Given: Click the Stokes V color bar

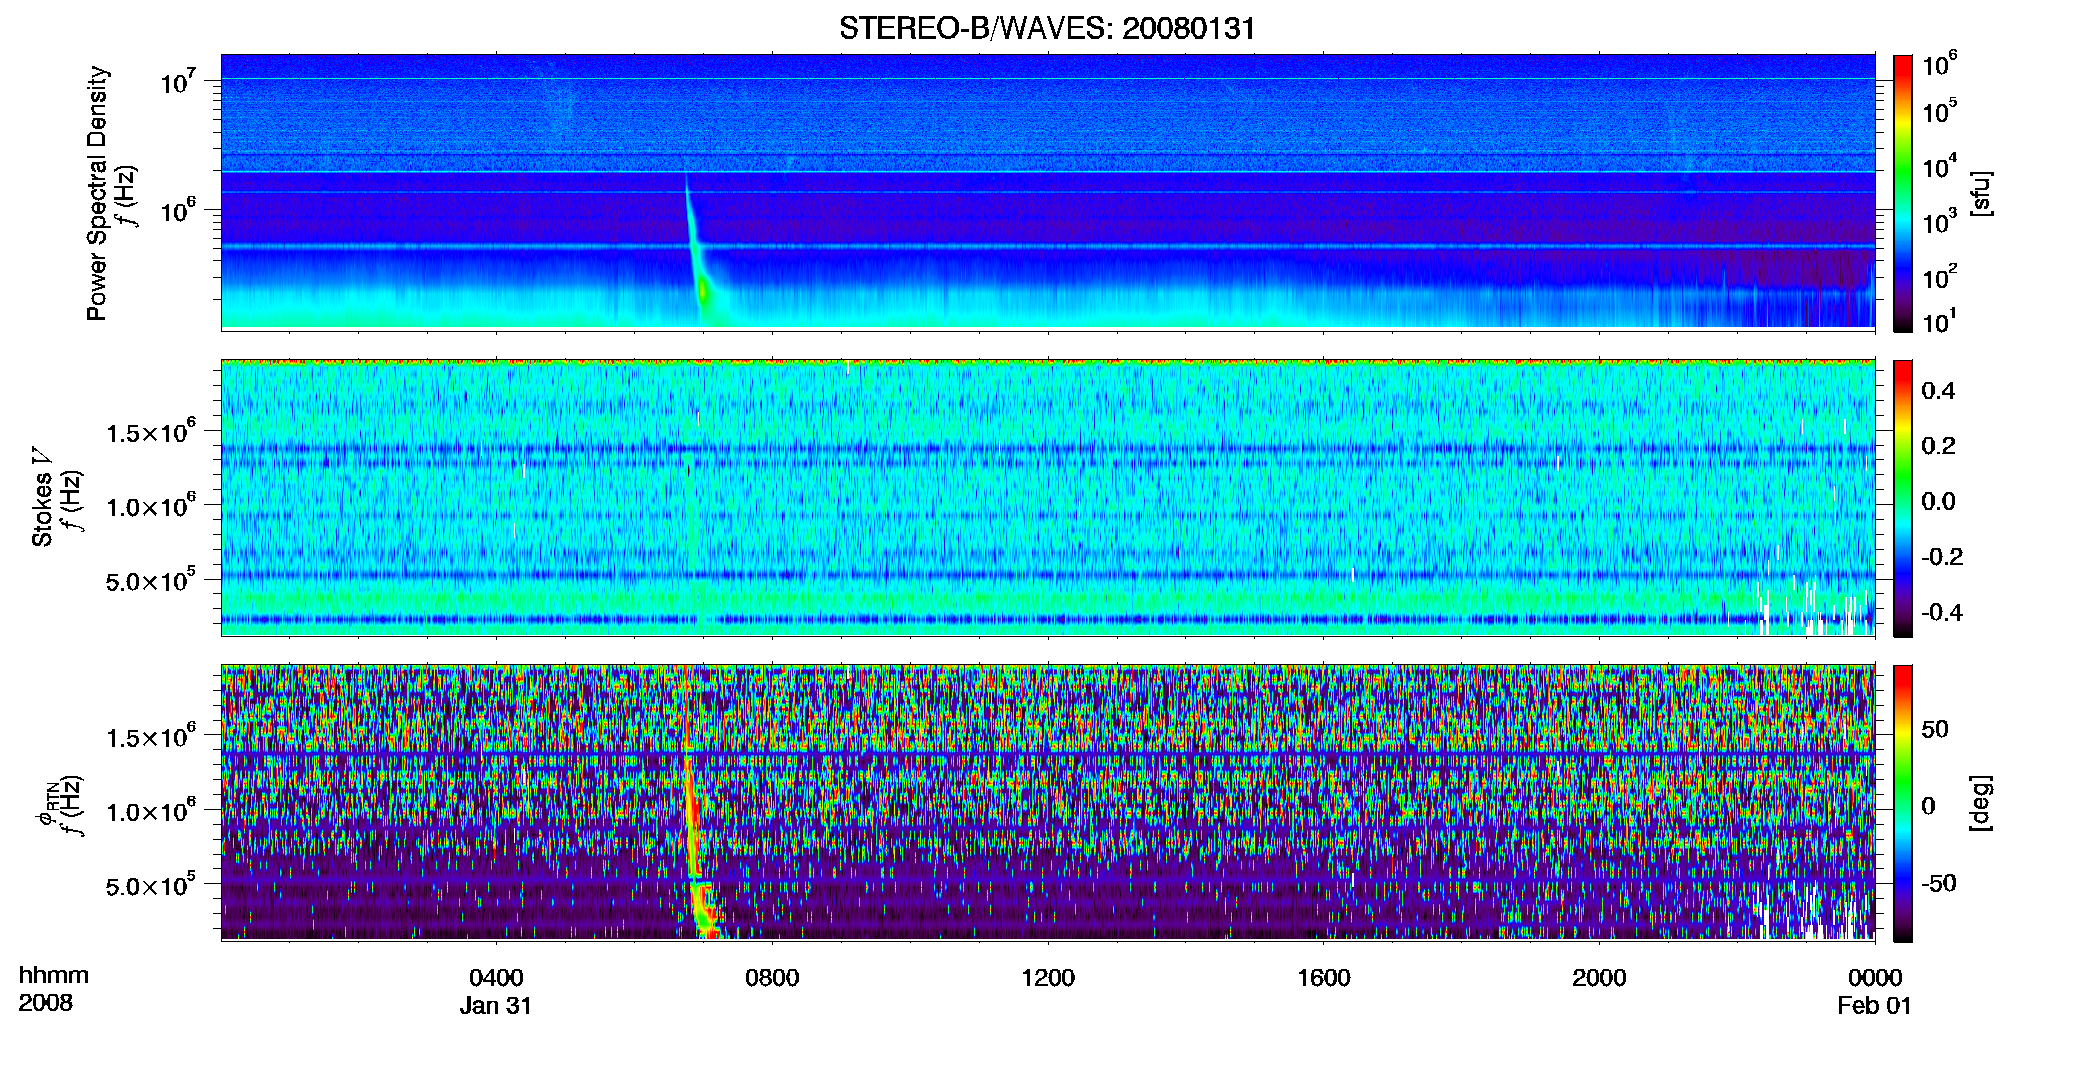Looking at the screenshot, I should tap(1903, 498).
